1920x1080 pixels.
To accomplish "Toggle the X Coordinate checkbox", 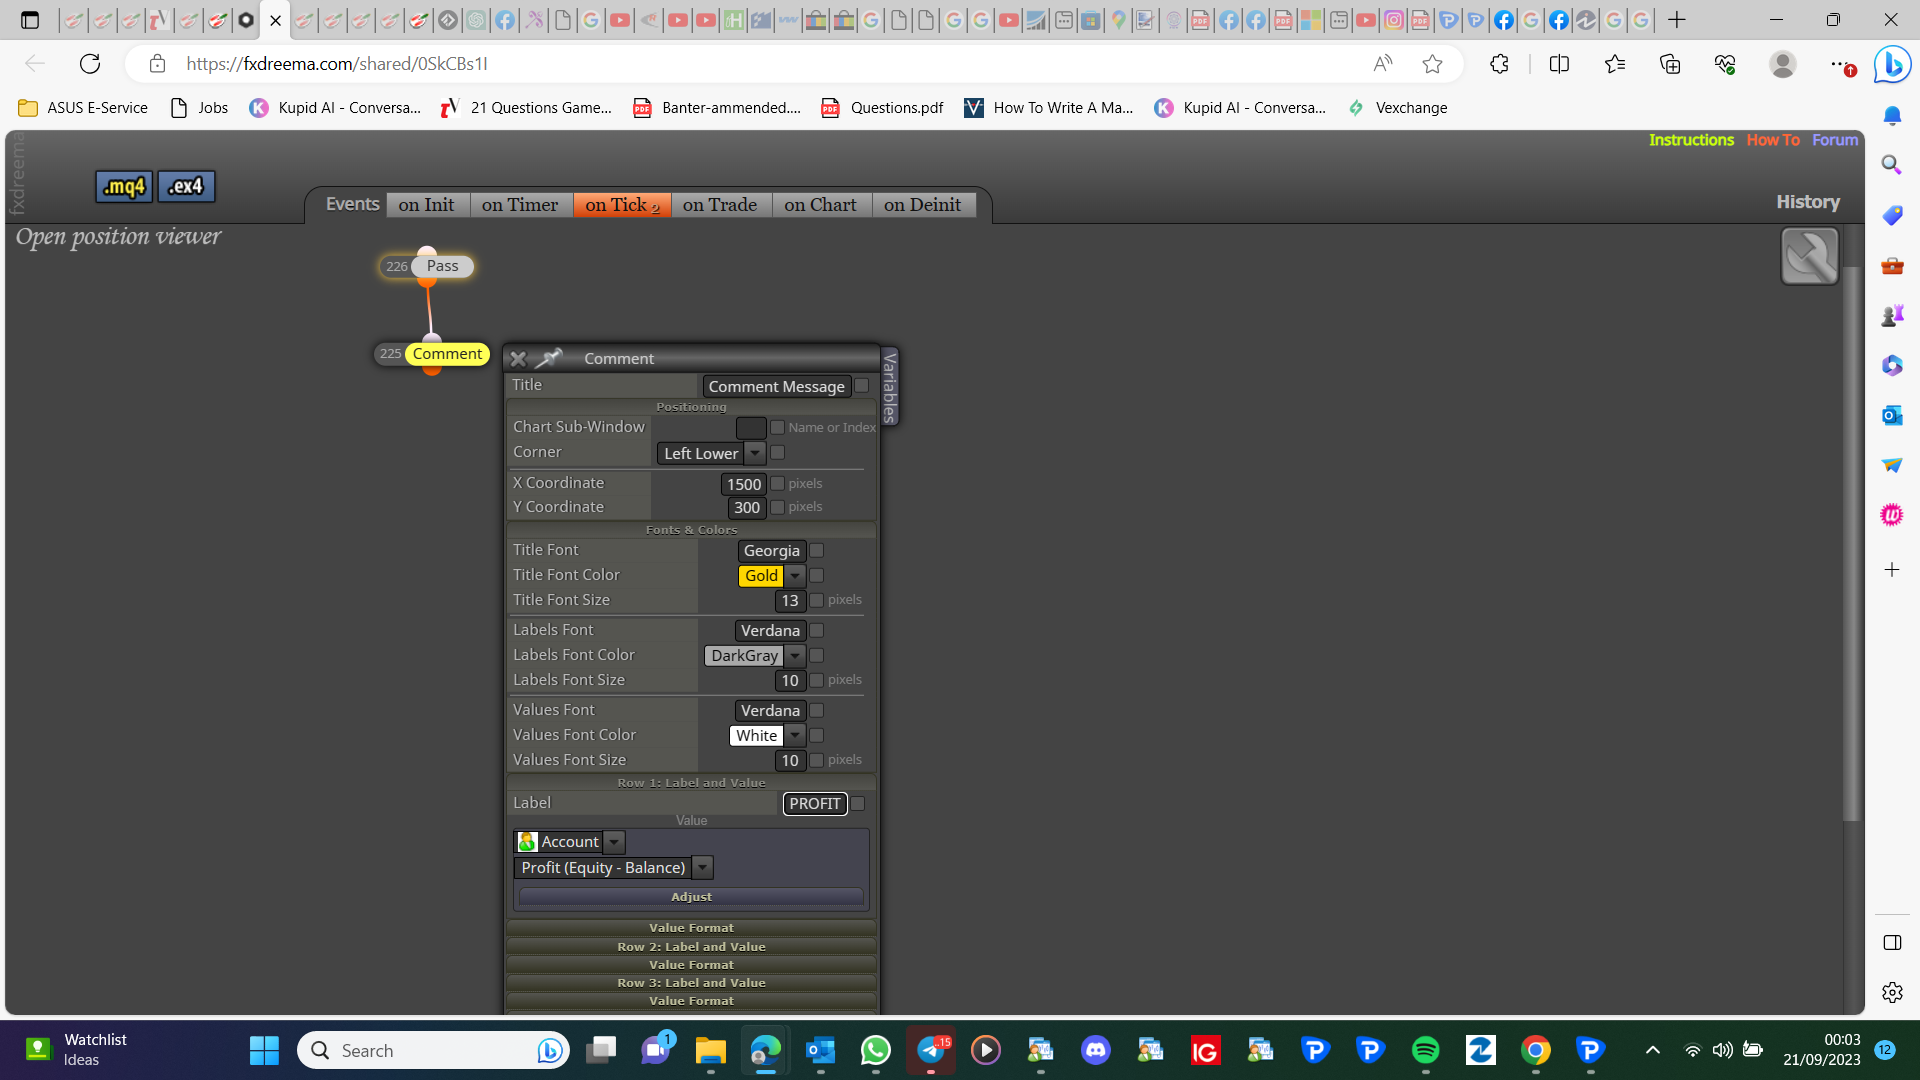I will (x=777, y=484).
